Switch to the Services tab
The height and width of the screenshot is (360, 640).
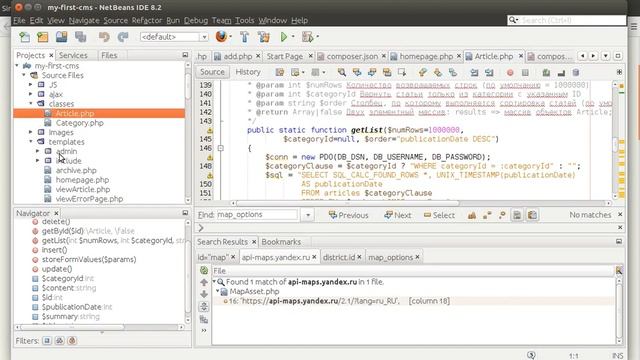[x=73, y=55]
